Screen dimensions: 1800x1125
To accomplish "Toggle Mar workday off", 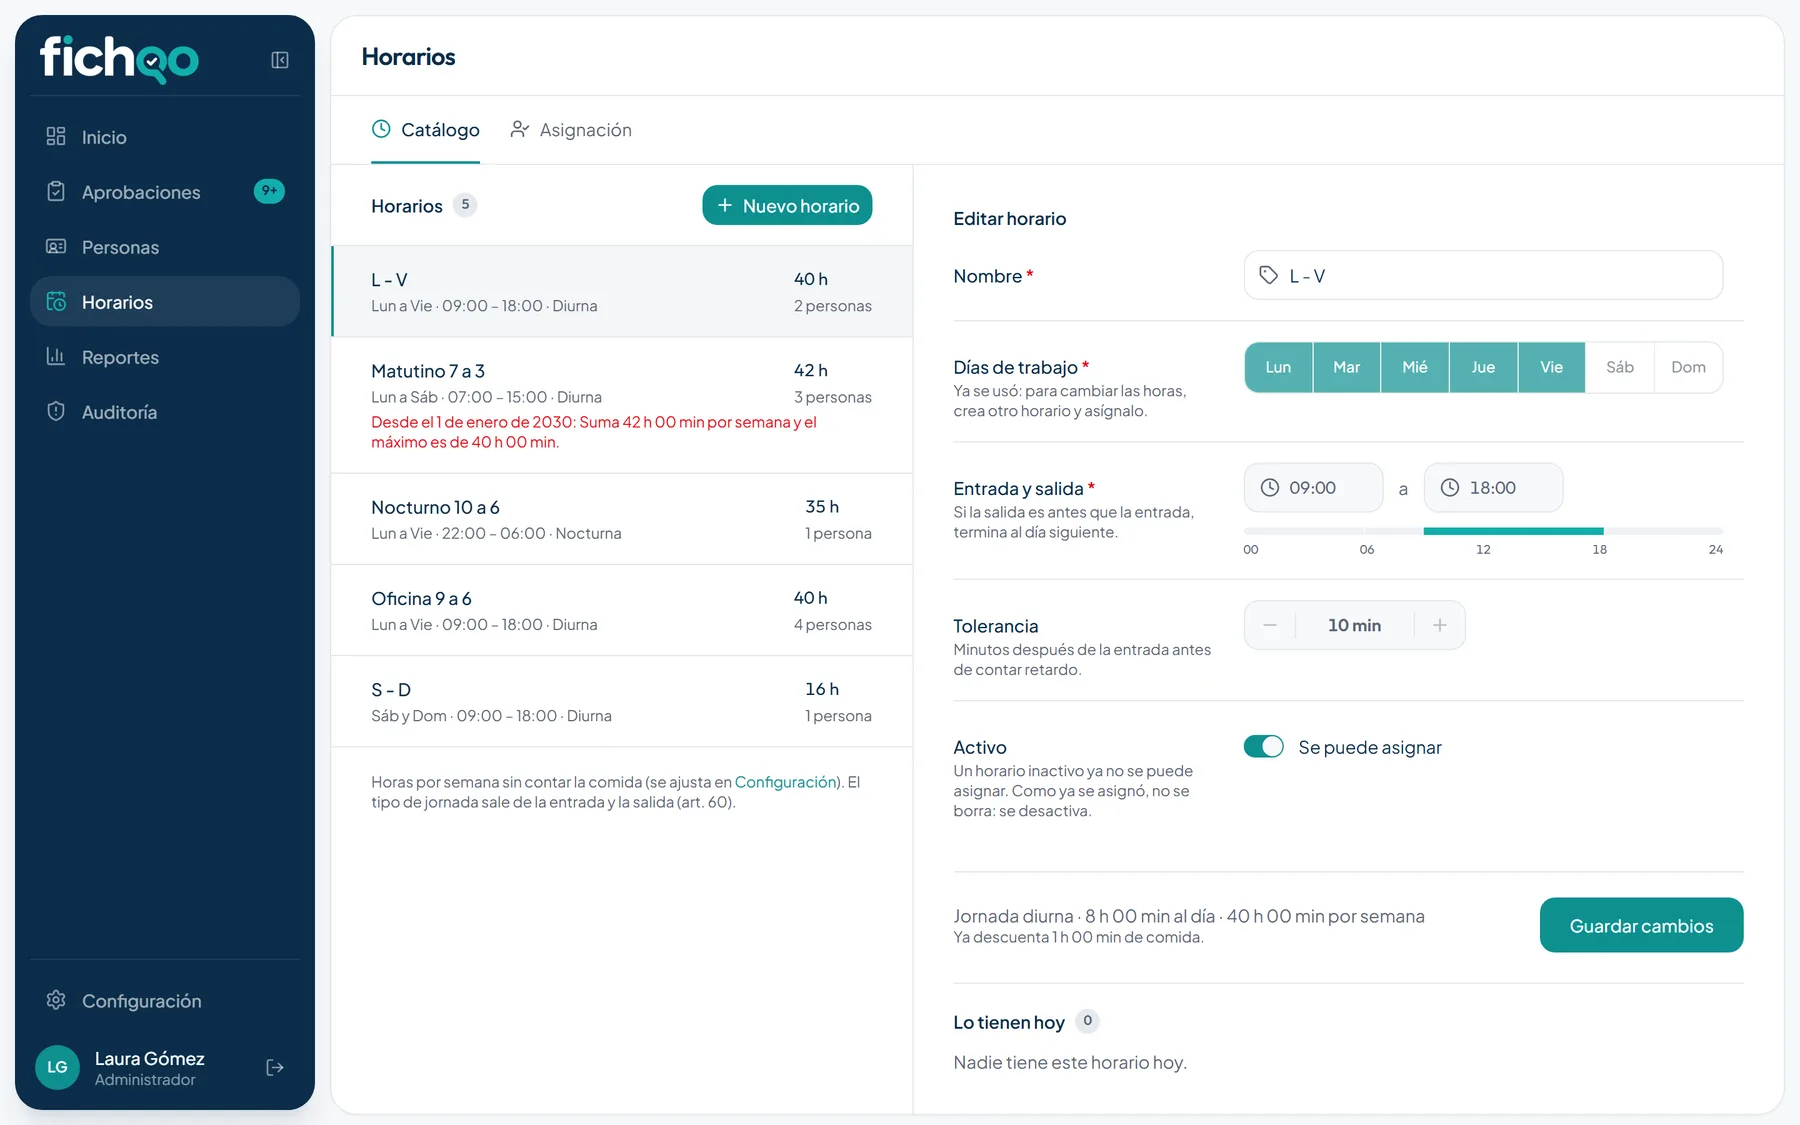I will coord(1347,367).
